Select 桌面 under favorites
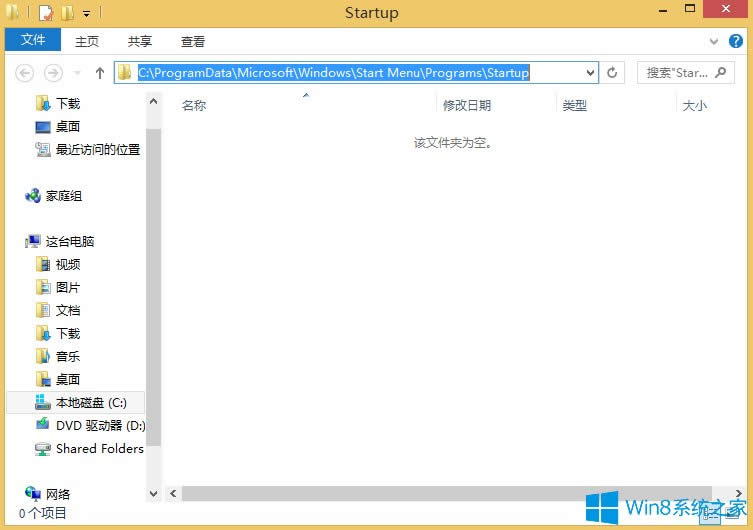Screen dimensions: 753x530 click(x=68, y=126)
